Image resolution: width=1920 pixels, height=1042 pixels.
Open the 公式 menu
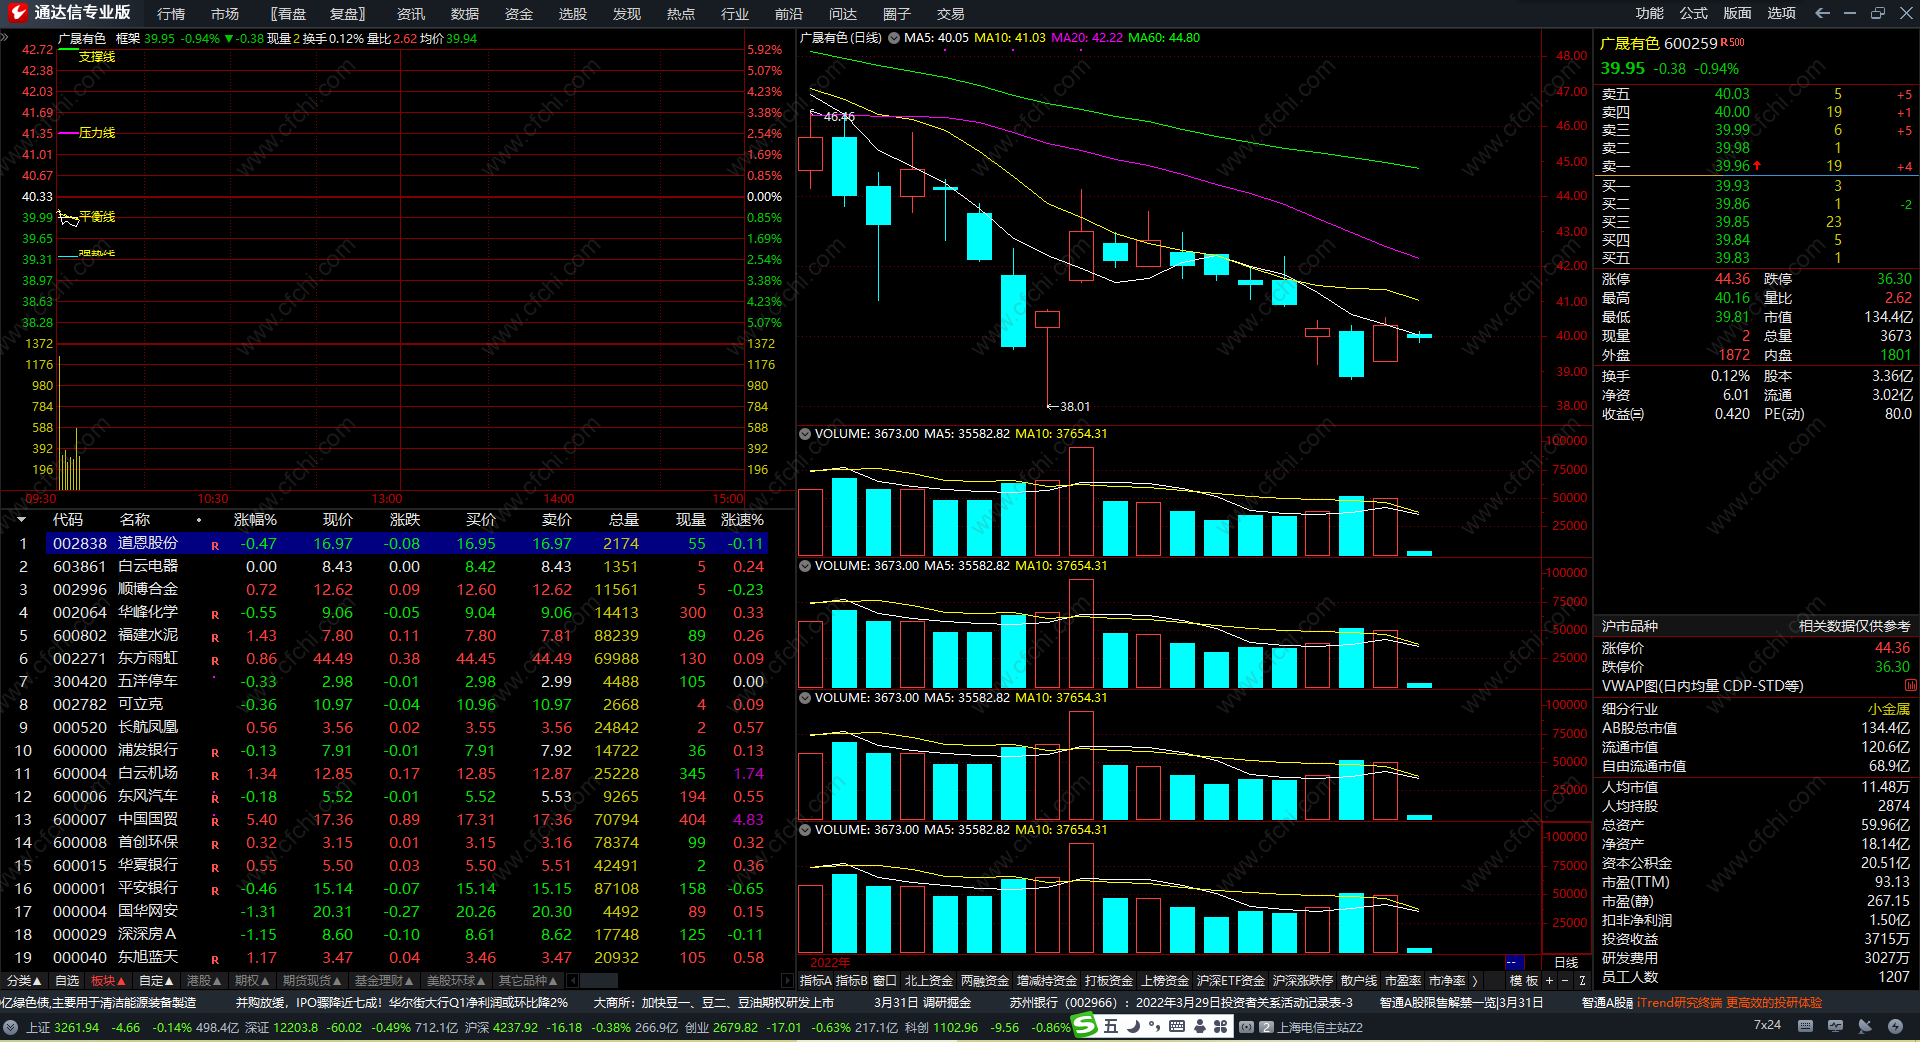pyautogui.click(x=1694, y=13)
